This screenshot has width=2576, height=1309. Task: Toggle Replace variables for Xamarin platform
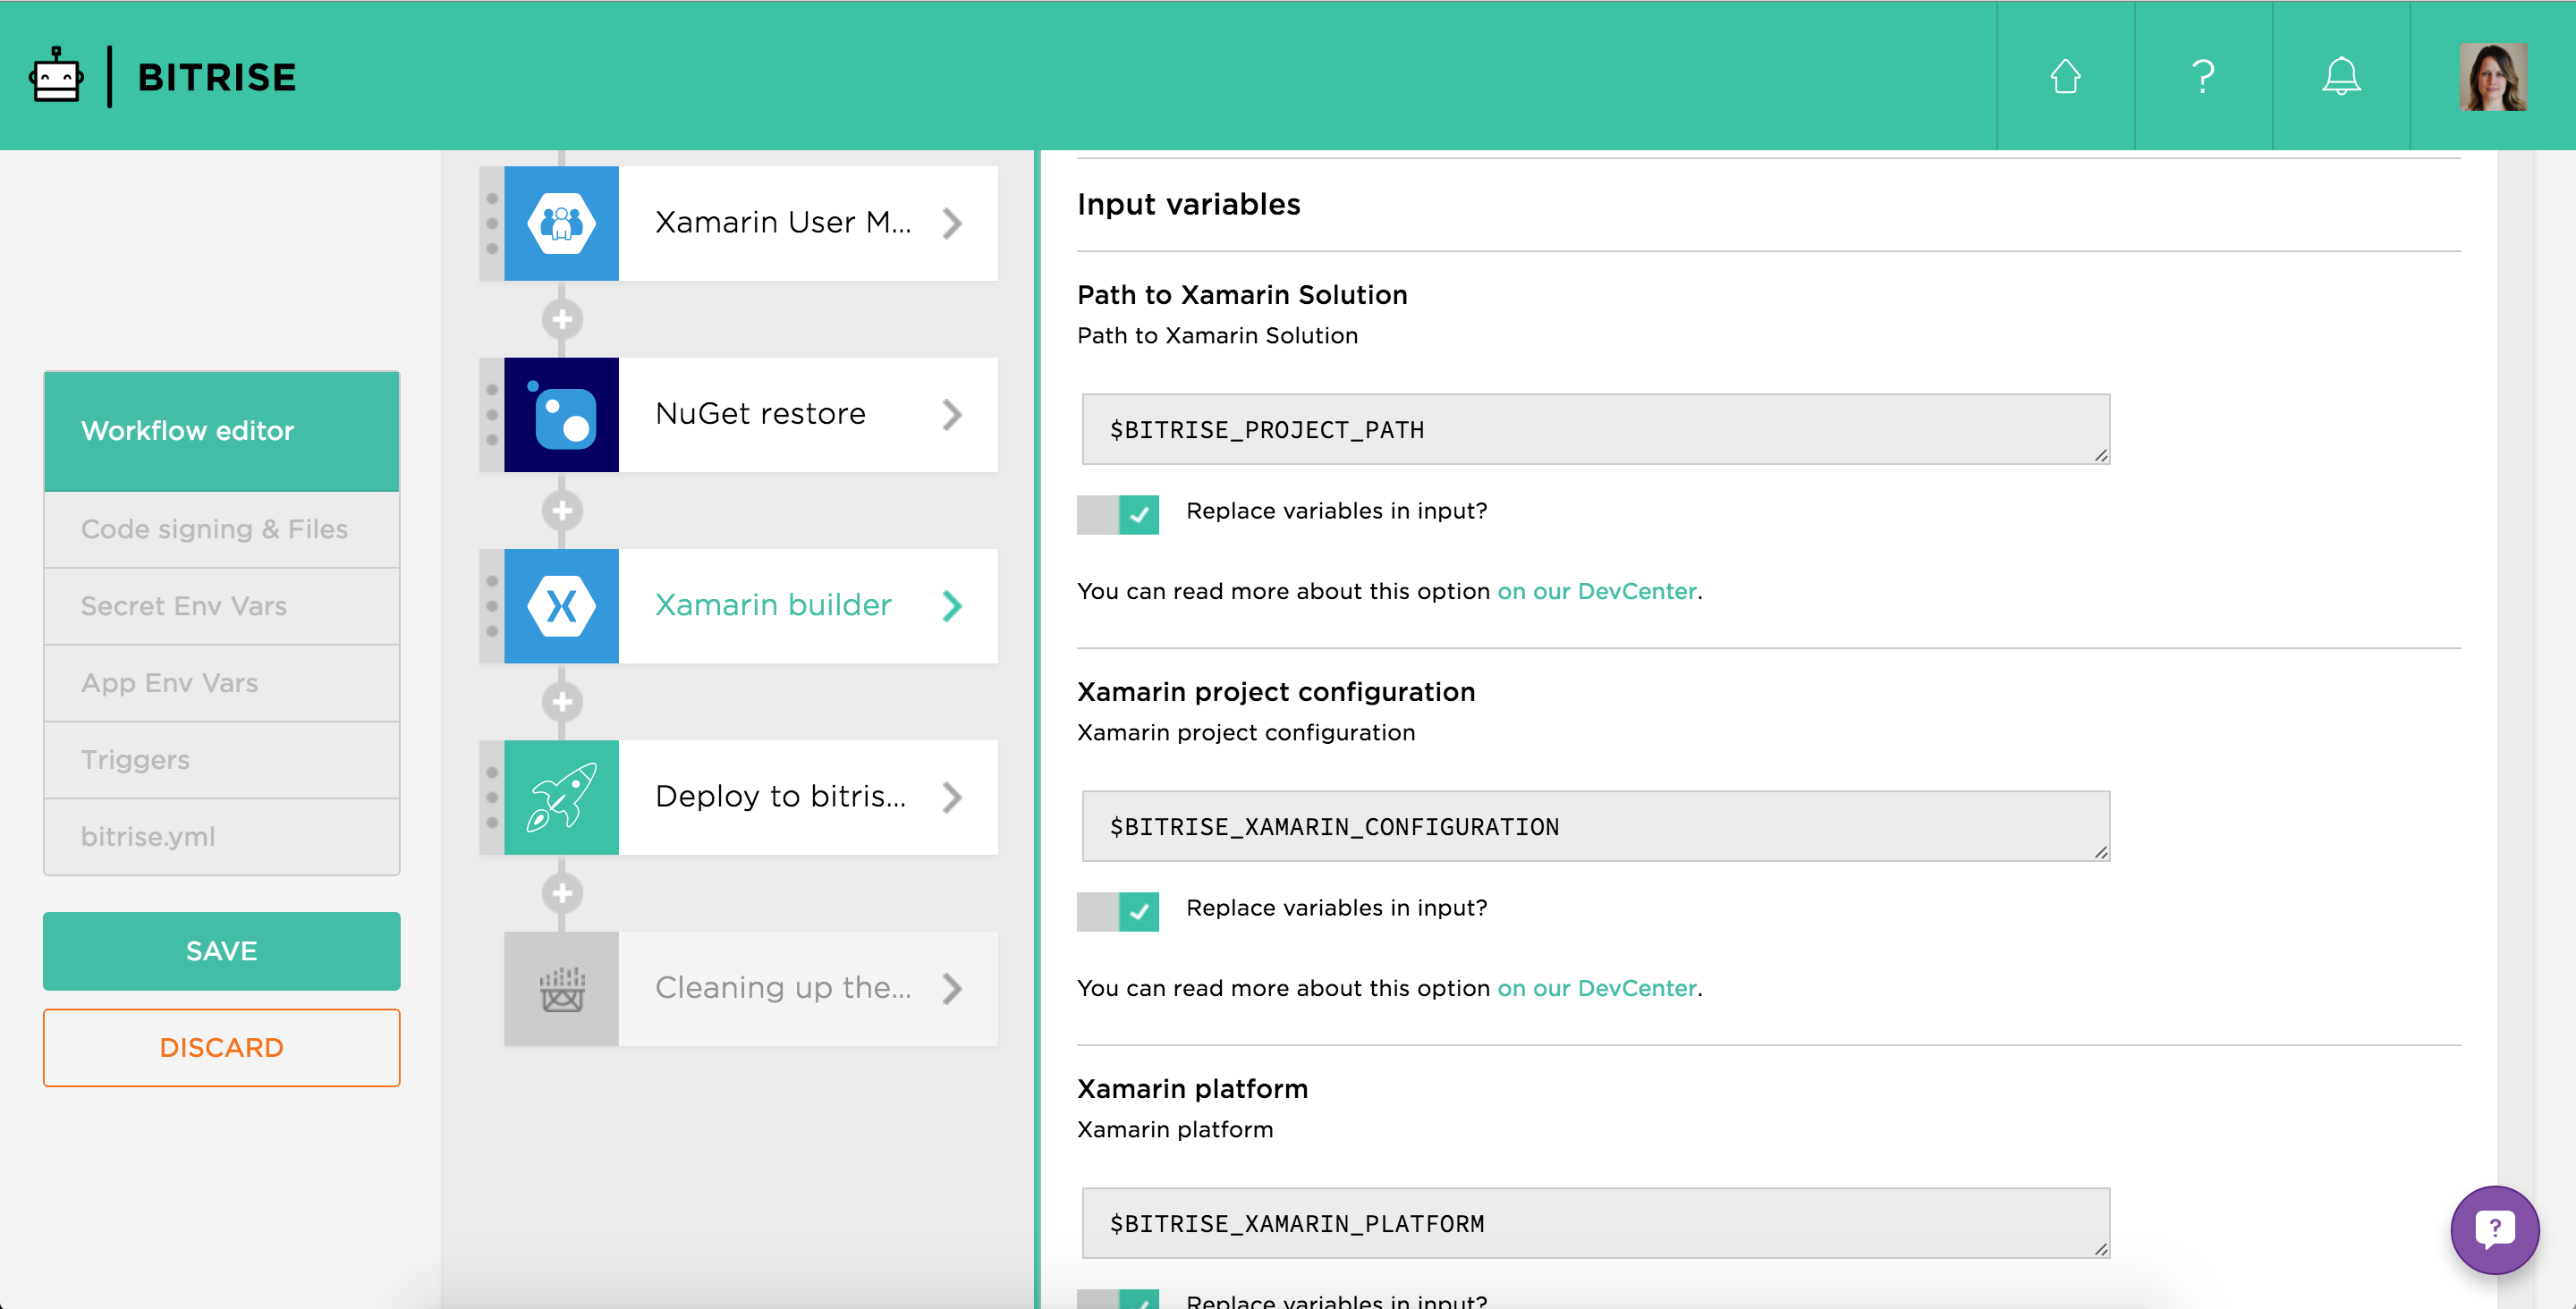click(x=1118, y=1299)
